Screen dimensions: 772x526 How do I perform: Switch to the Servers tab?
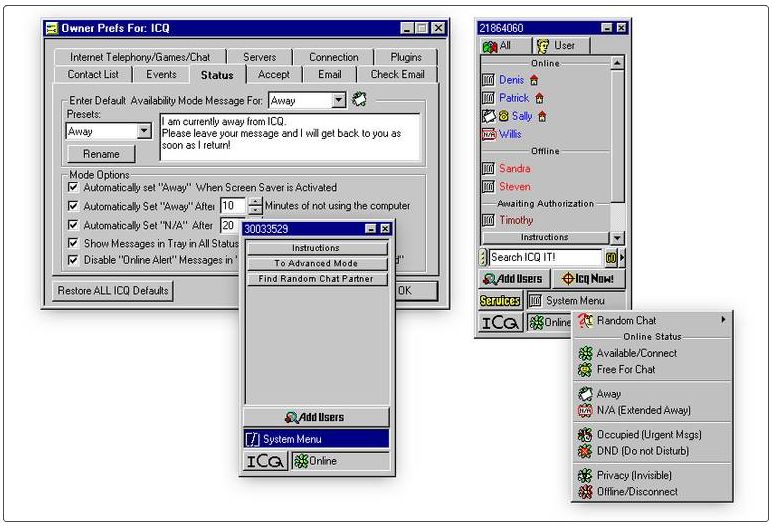[x=259, y=57]
